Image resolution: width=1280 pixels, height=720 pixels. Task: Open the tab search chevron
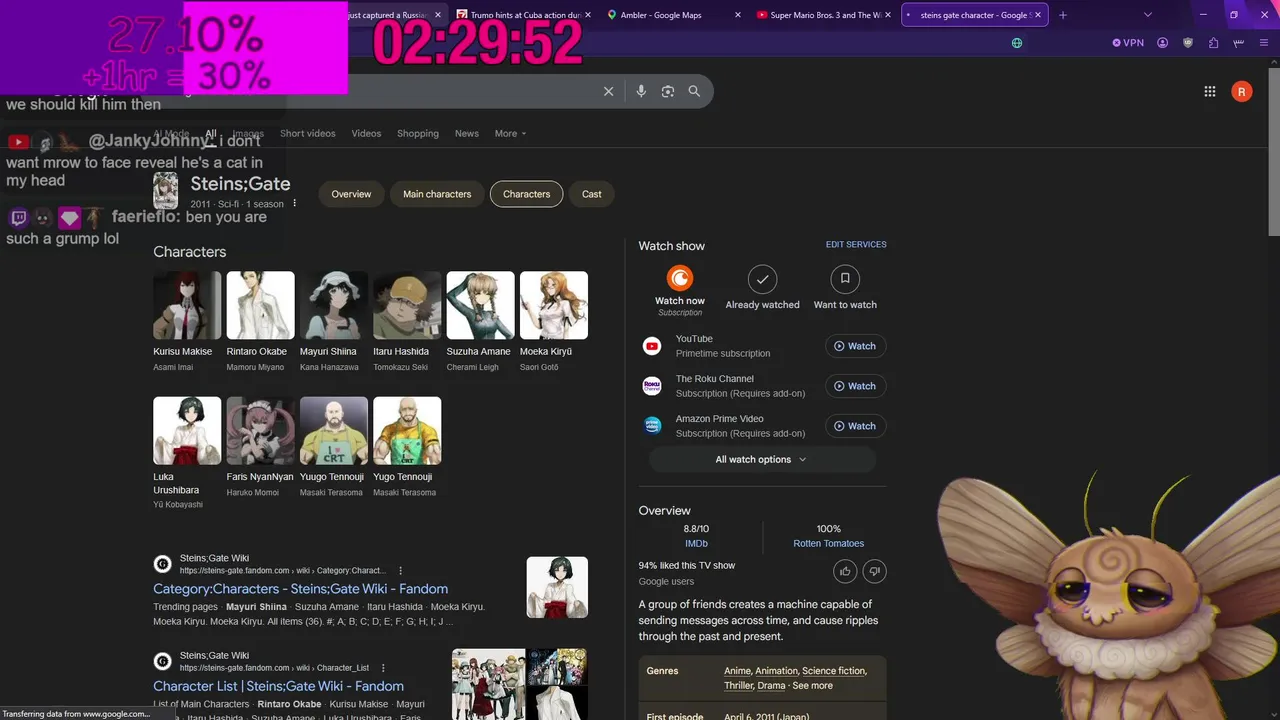[1148, 15]
